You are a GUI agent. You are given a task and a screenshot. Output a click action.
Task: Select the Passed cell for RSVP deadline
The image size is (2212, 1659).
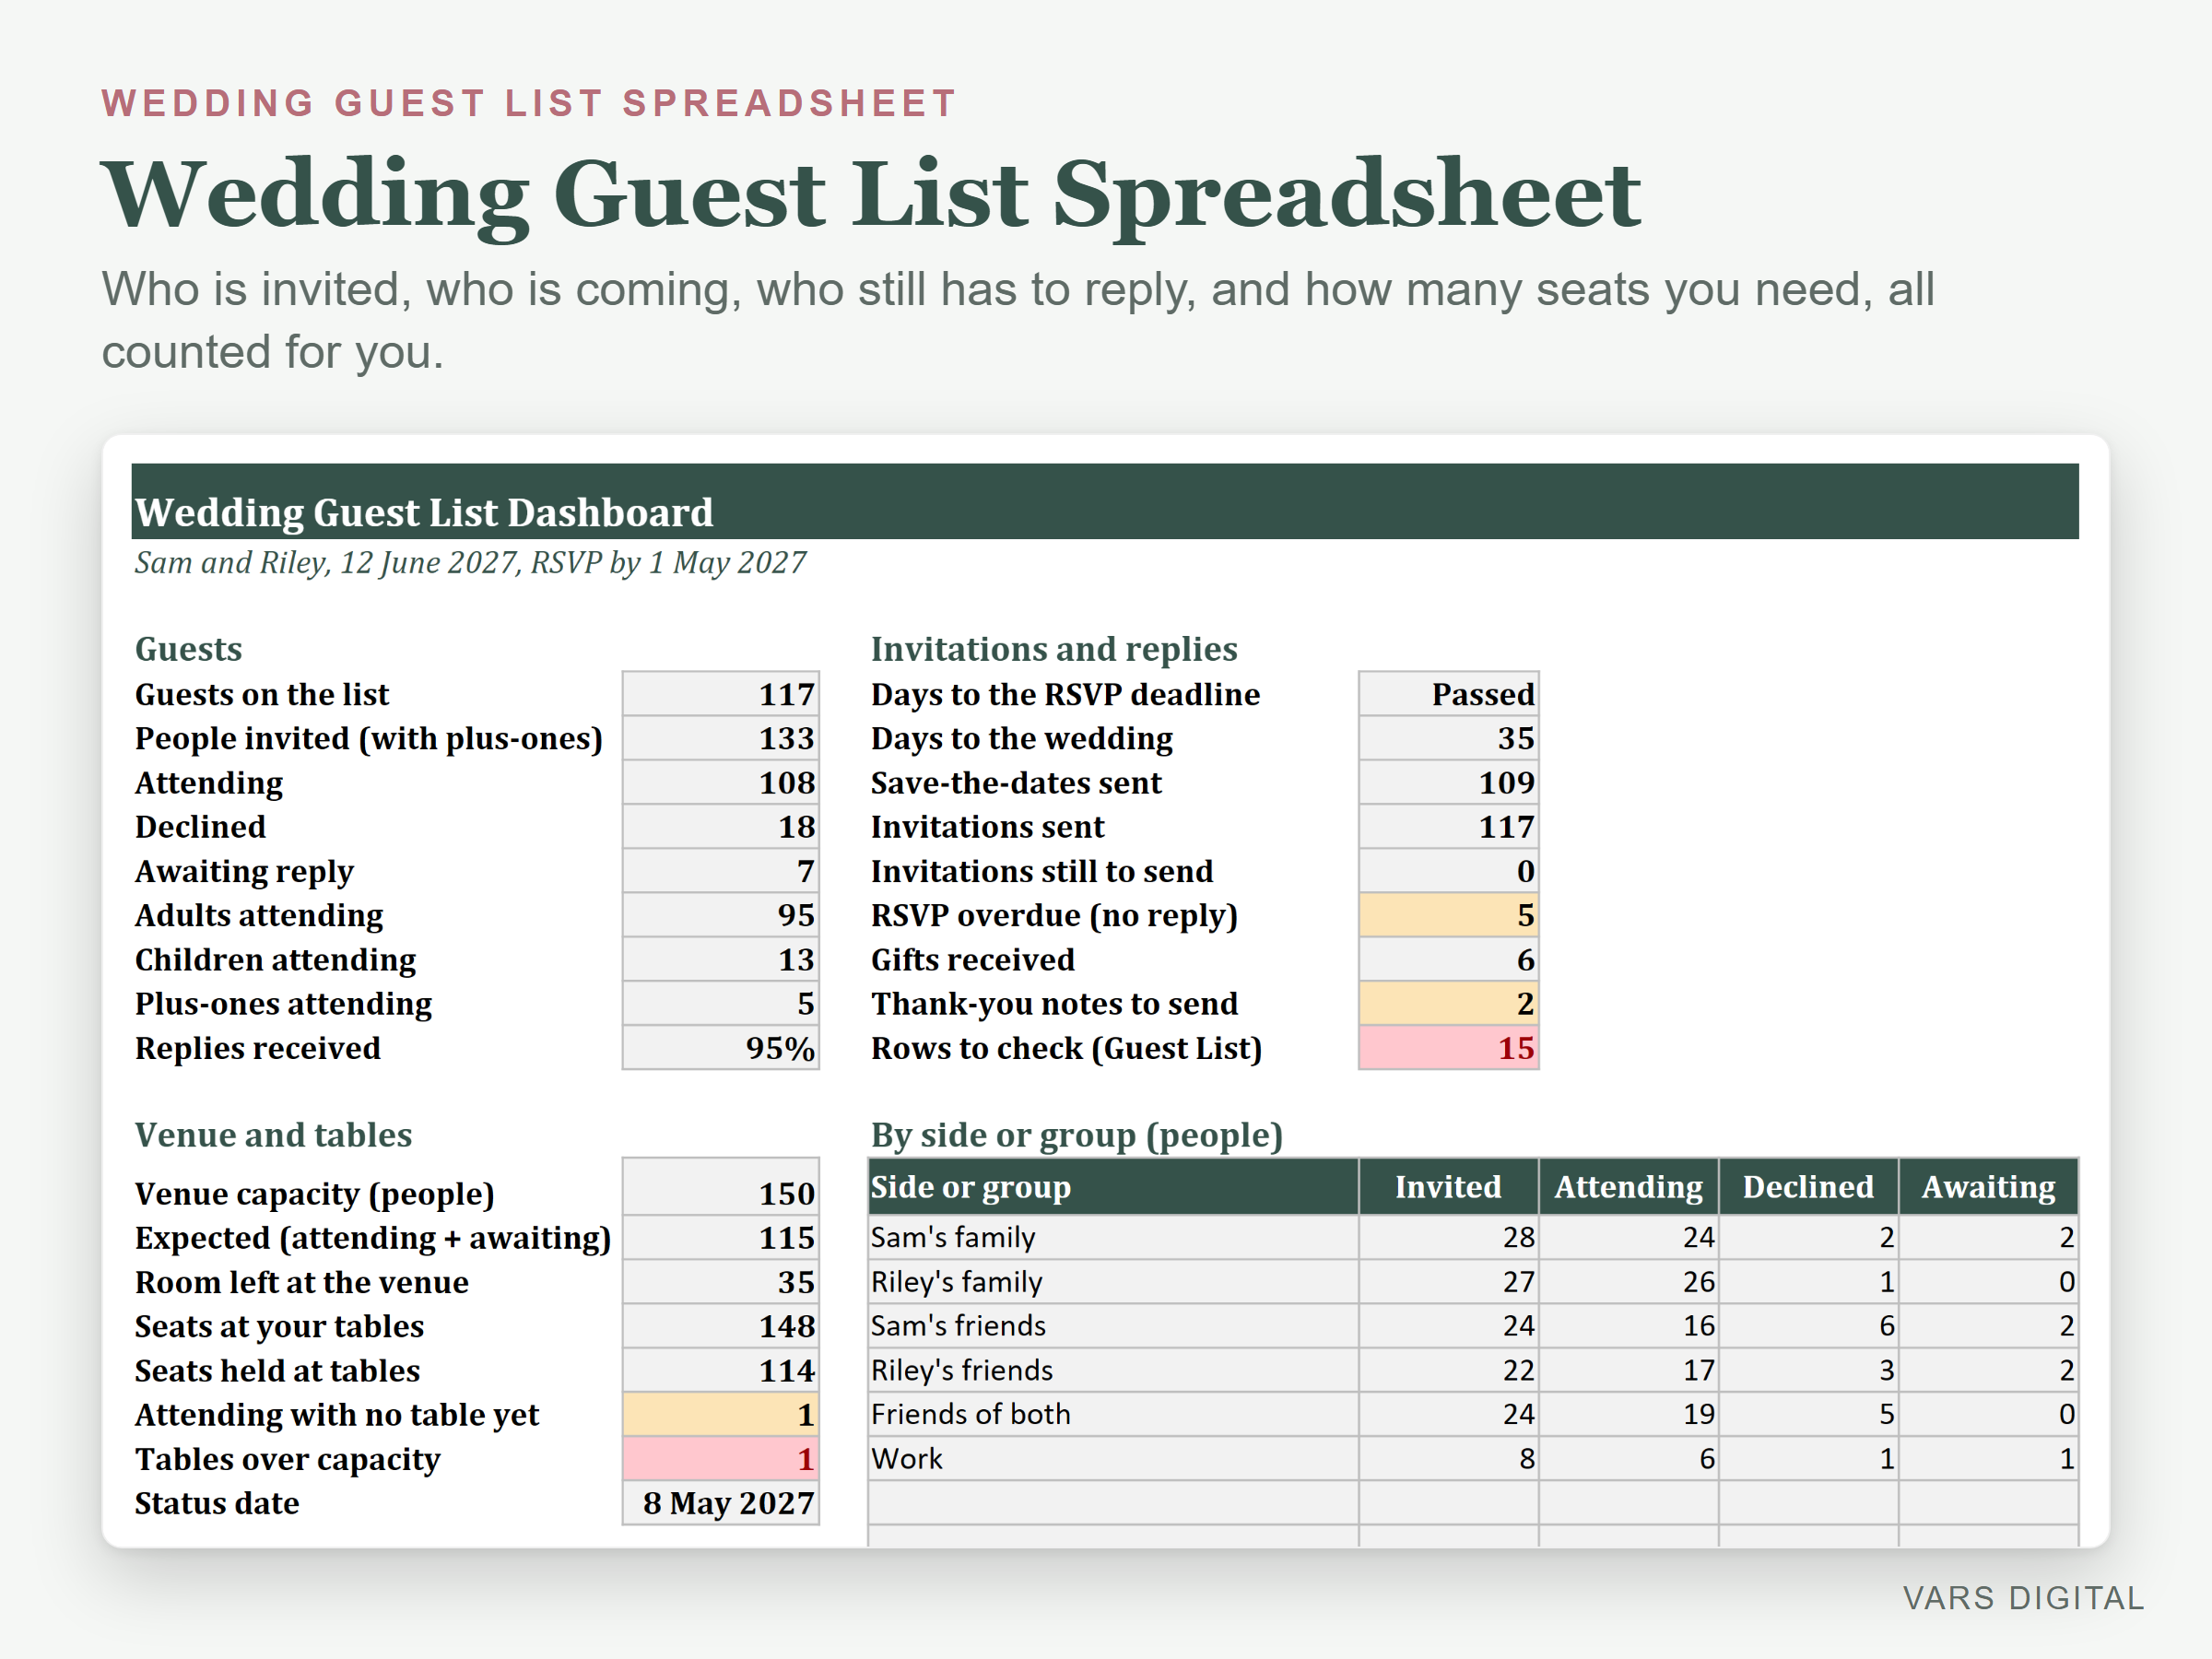click(1448, 694)
